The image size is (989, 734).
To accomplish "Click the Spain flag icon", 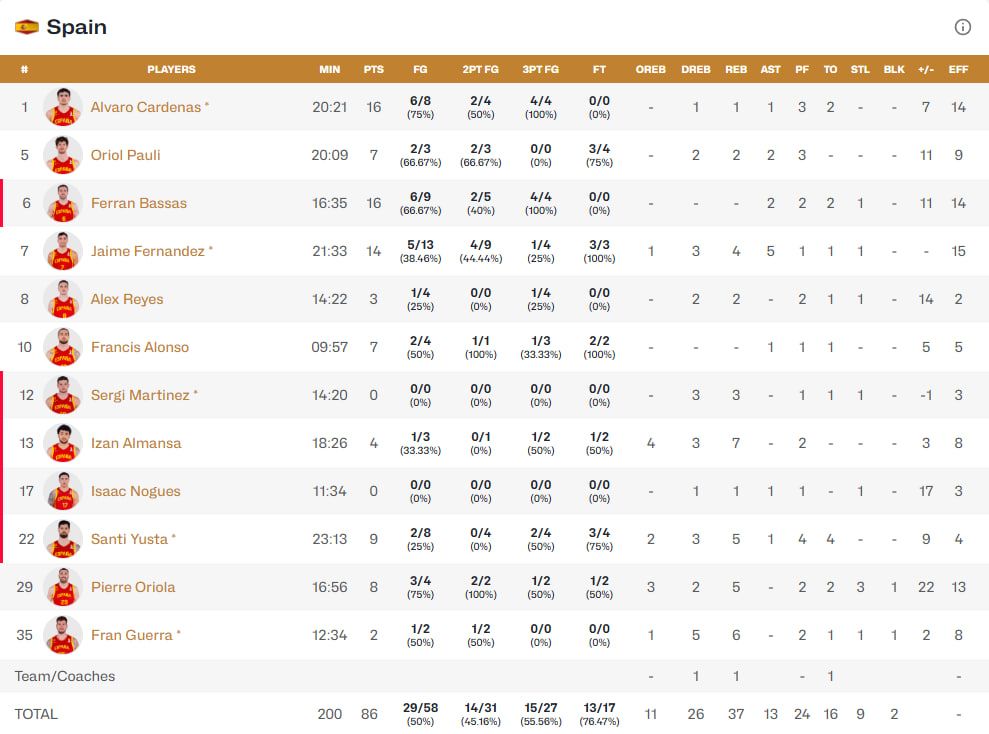I will (27, 27).
